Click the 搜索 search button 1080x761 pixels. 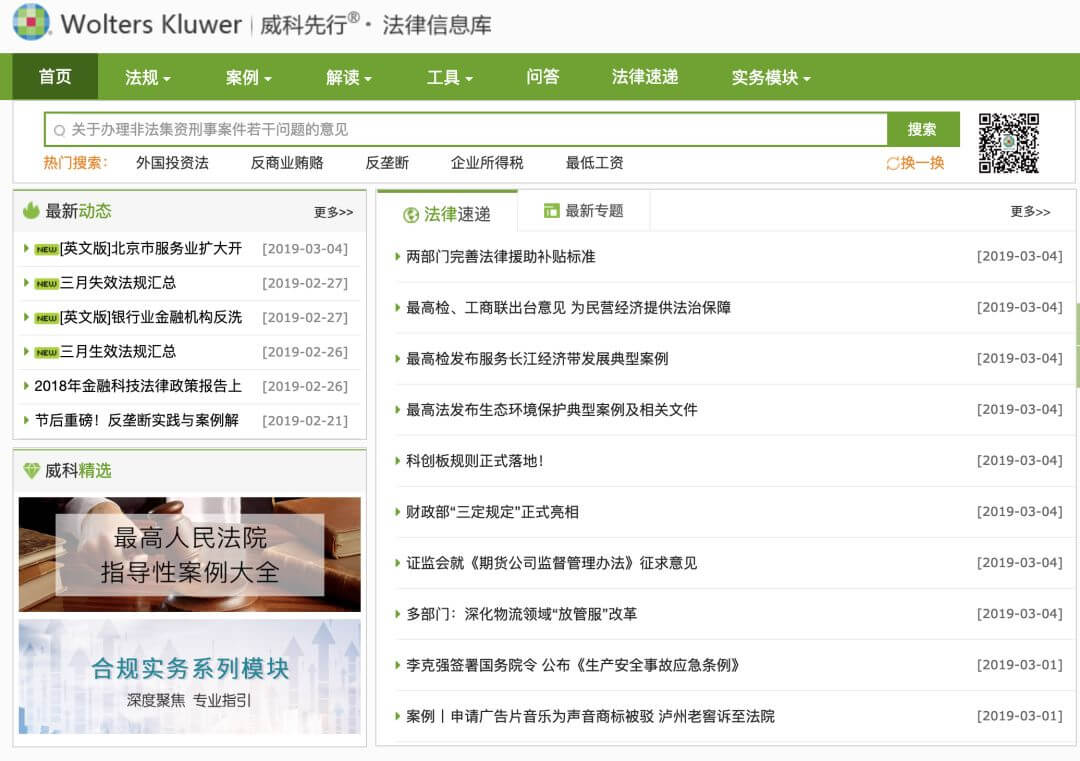(921, 129)
